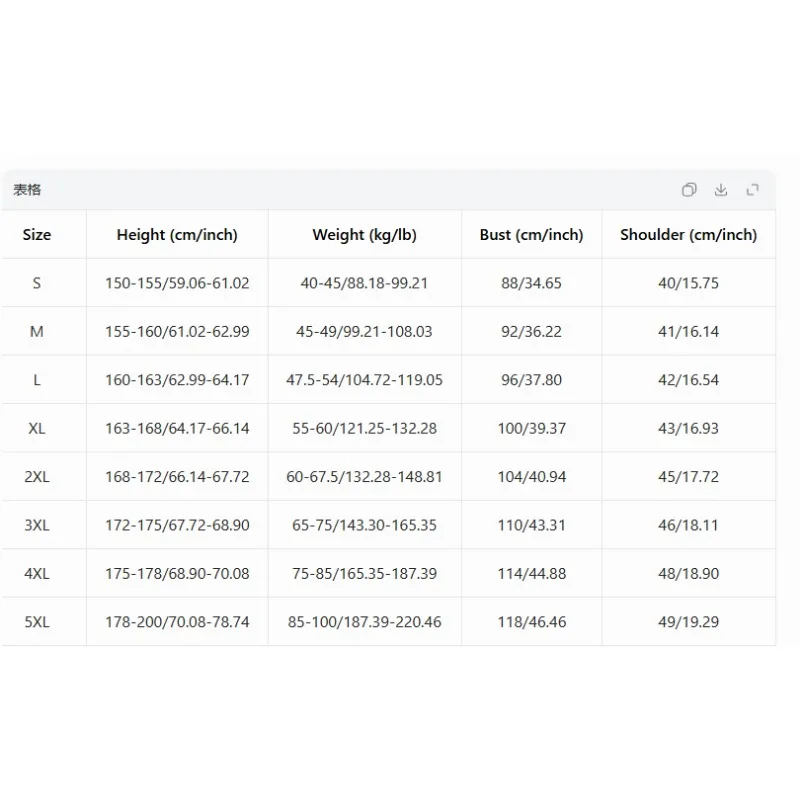This screenshot has width=800, height=800.
Task: Click the S size row cell
Action: [x=37, y=283]
